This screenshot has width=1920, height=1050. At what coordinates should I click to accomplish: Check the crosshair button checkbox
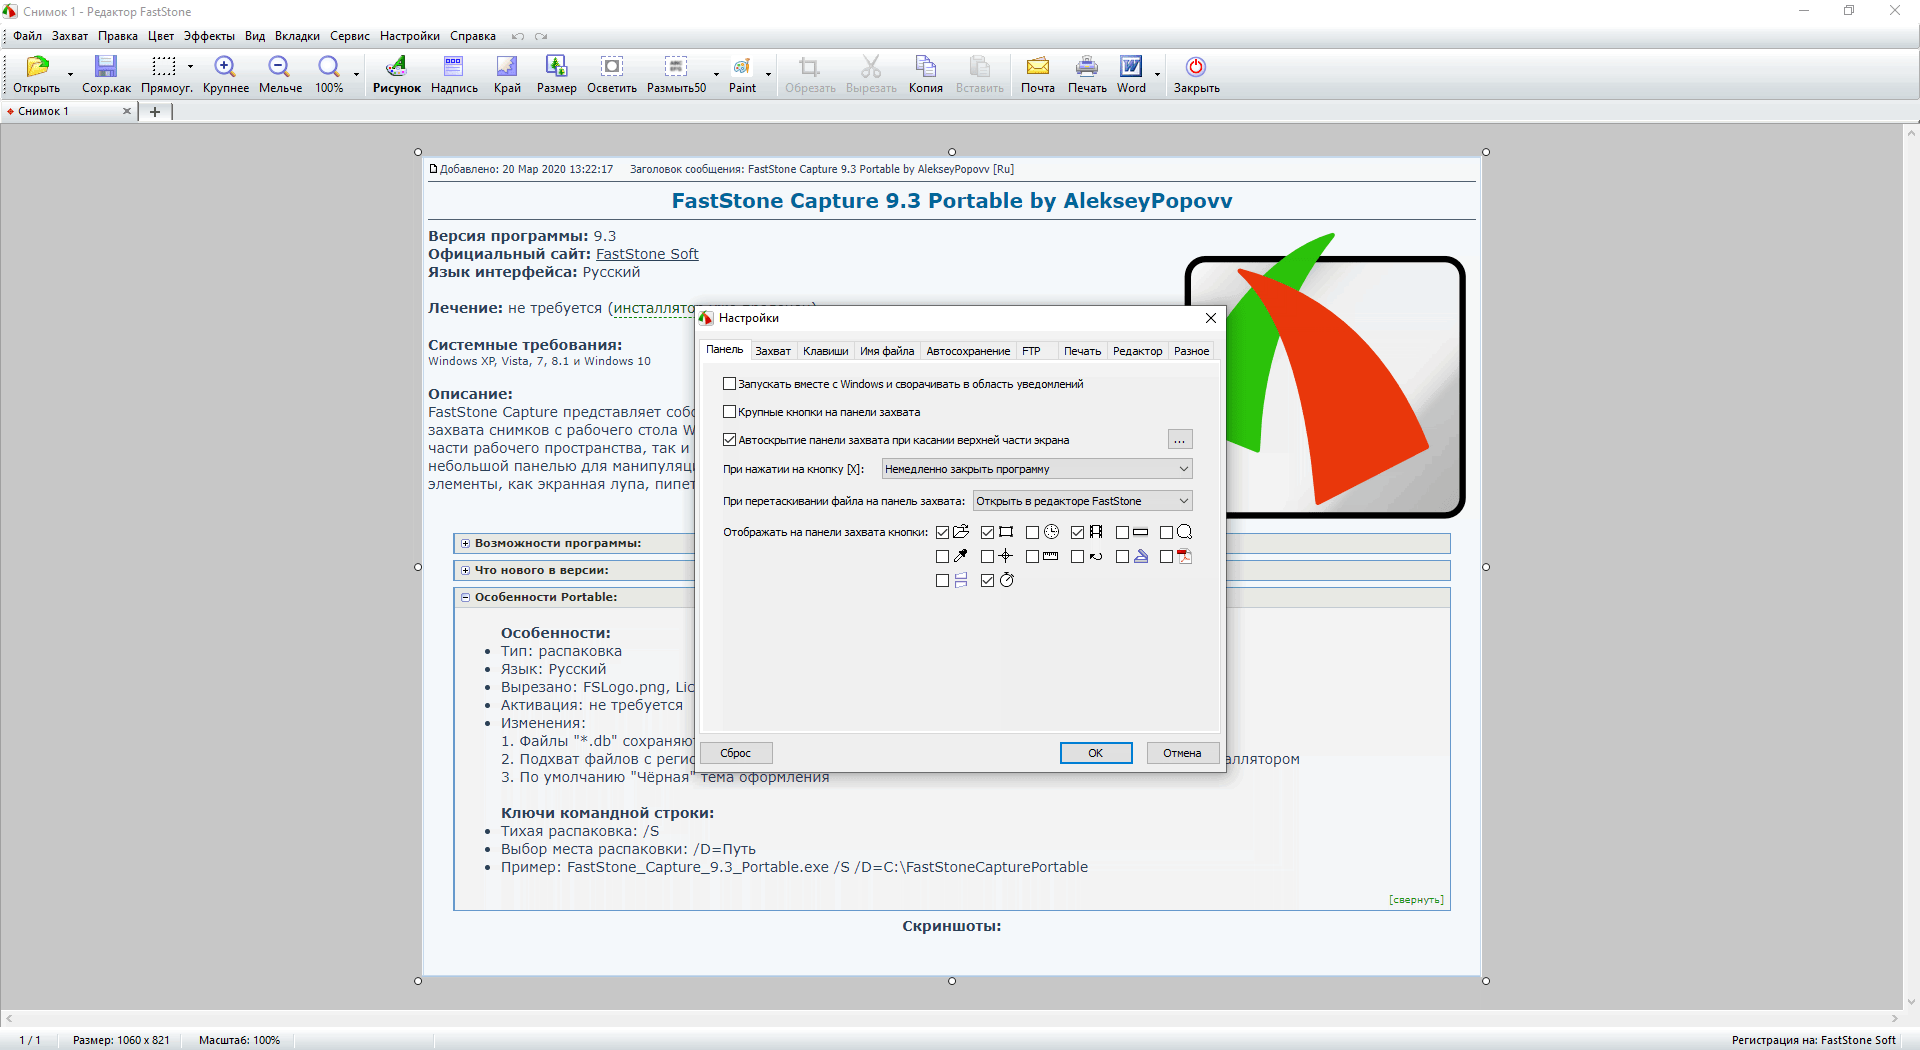tap(987, 557)
